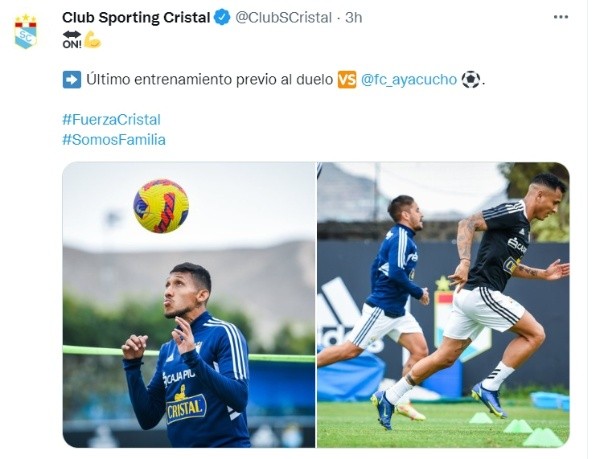Image resolution: width=600 pixels, height=459 pixels.
Task: Click the ON! arrow emoji
Action: pyautogui.click(x=72, y=40)
